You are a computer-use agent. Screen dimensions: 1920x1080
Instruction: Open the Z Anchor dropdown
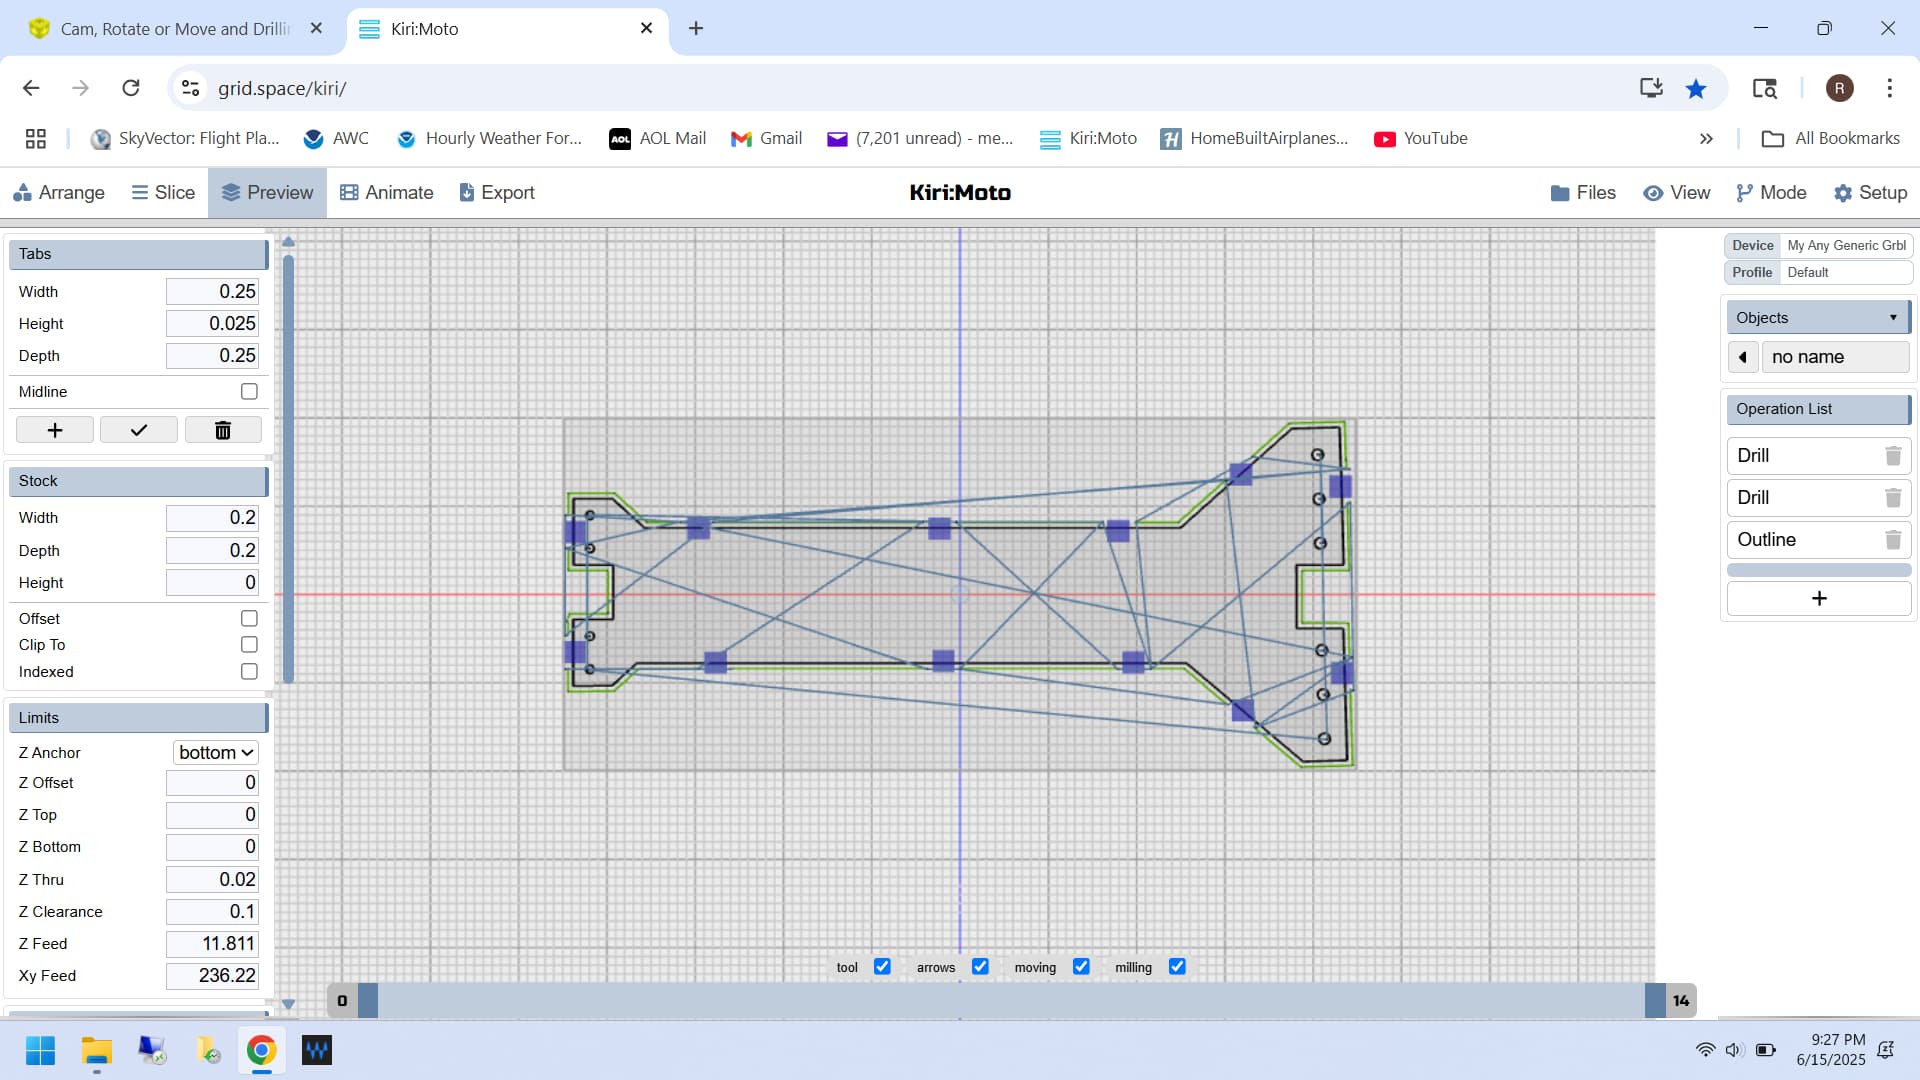pos(216,753)
